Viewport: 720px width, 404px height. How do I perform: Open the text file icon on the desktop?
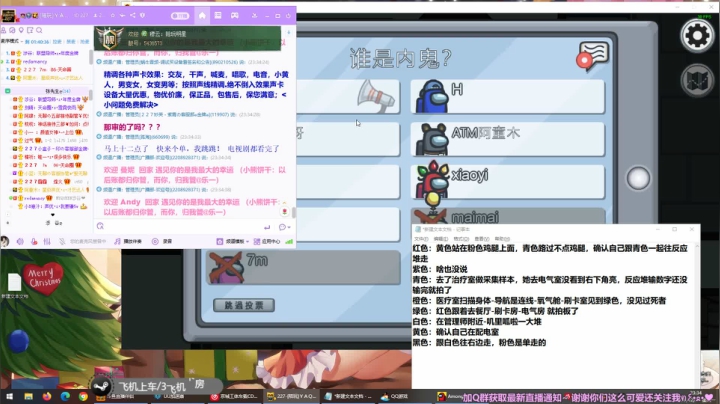(15, 286)
